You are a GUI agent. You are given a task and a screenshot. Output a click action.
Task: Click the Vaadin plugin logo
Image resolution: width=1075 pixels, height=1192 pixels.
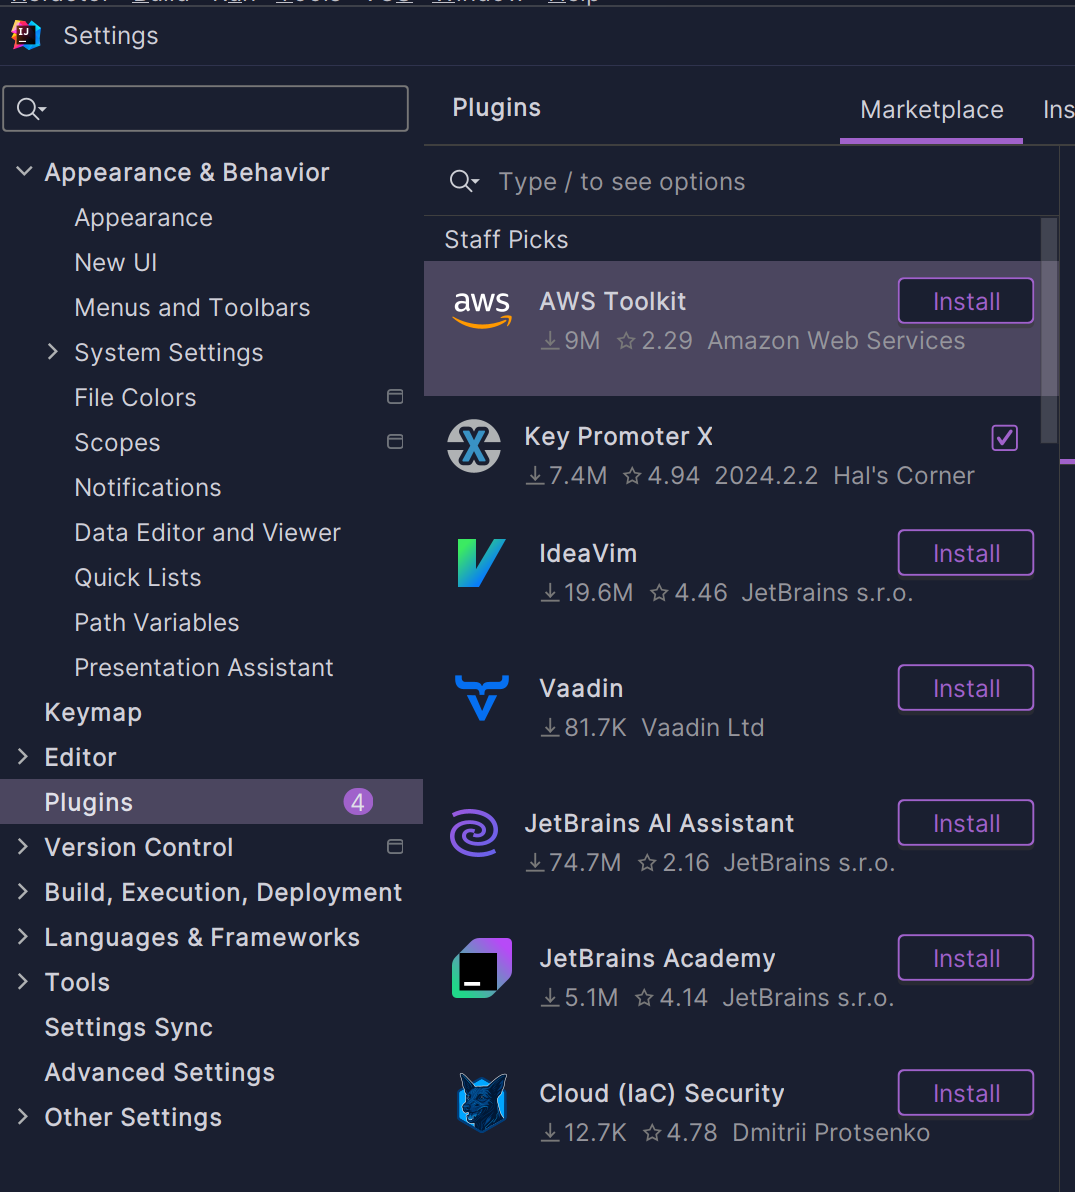pyautogui.click(x=482, y=697)
